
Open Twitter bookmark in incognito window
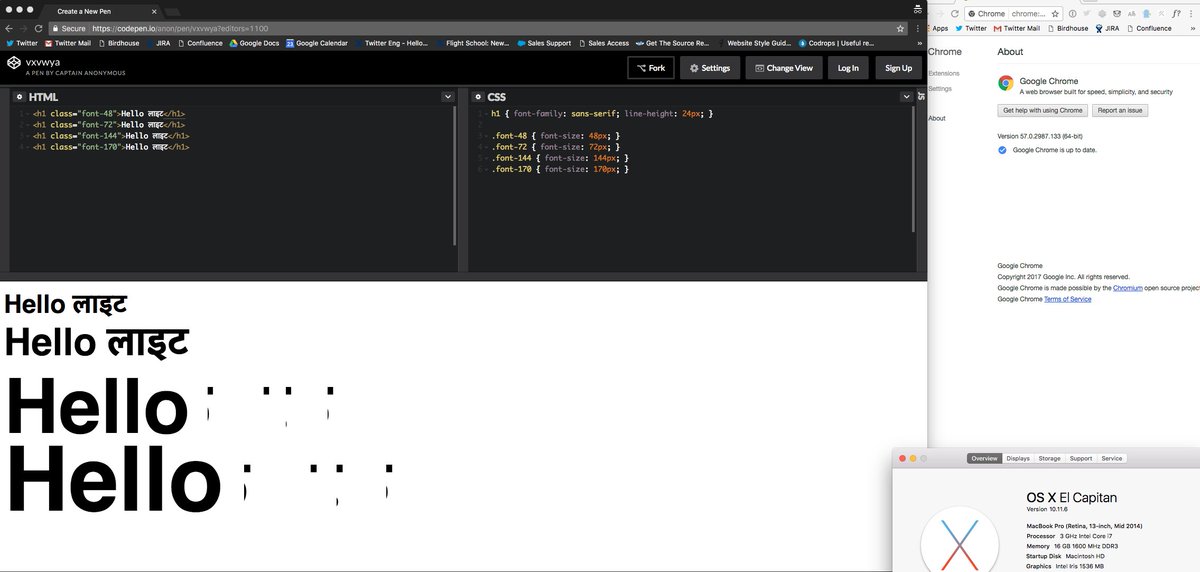22,43
